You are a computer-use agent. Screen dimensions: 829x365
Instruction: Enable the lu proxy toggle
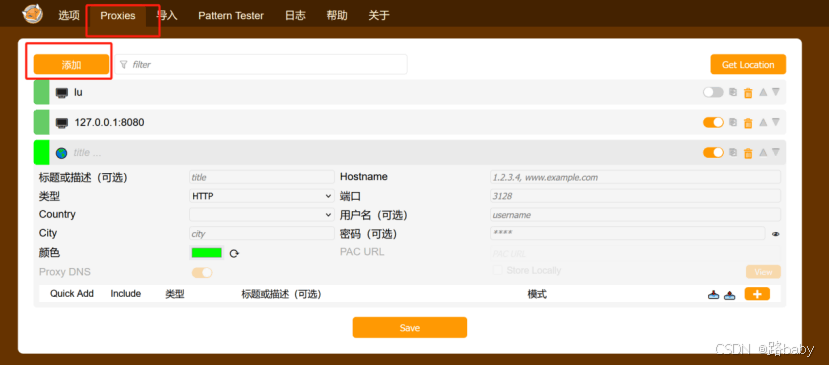pos(713,92)
